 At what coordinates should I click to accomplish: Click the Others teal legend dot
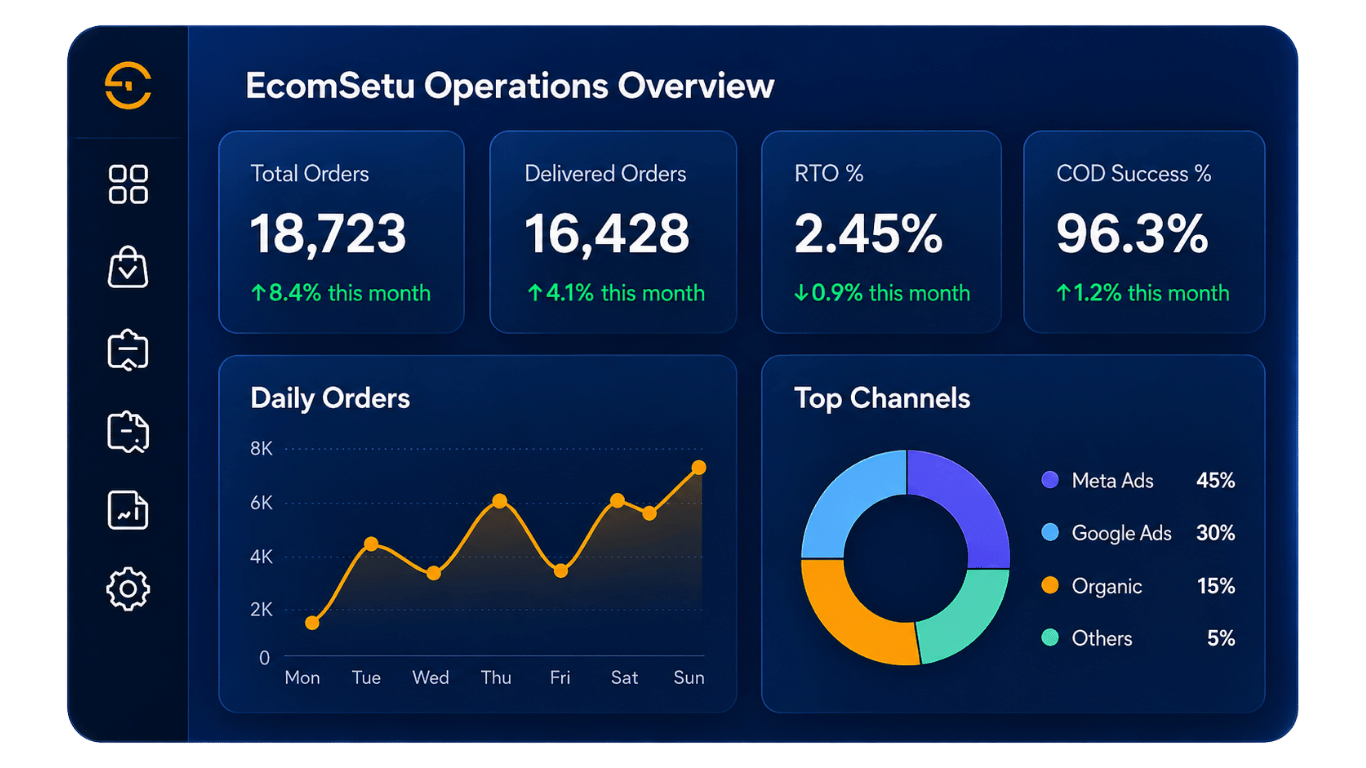tap(1050, 638)
